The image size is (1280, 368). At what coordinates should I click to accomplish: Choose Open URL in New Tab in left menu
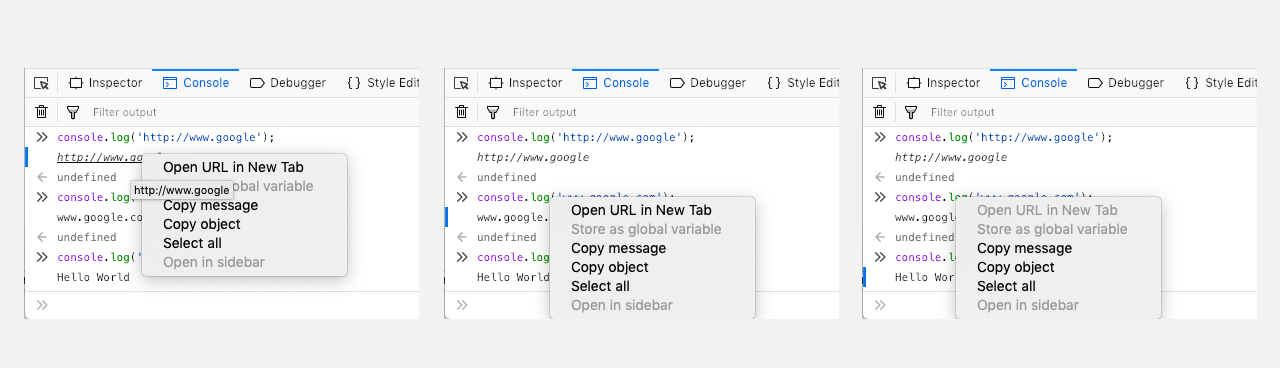pos(233,167)
